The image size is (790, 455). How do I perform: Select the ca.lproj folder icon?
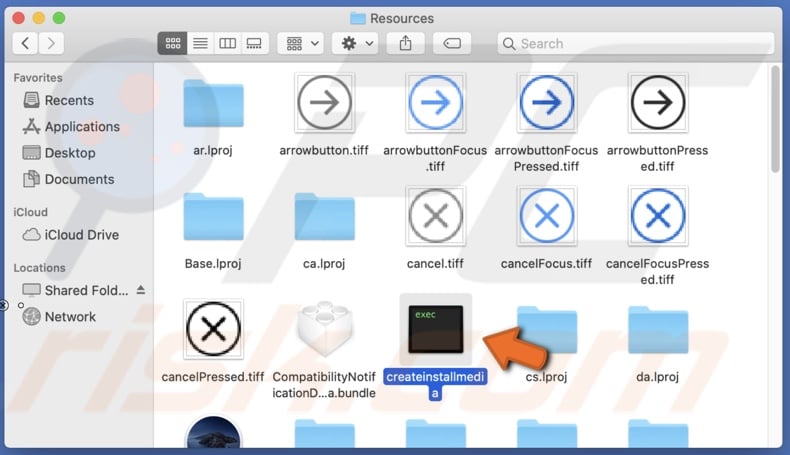pyautogui.click(x=324, y=217)
